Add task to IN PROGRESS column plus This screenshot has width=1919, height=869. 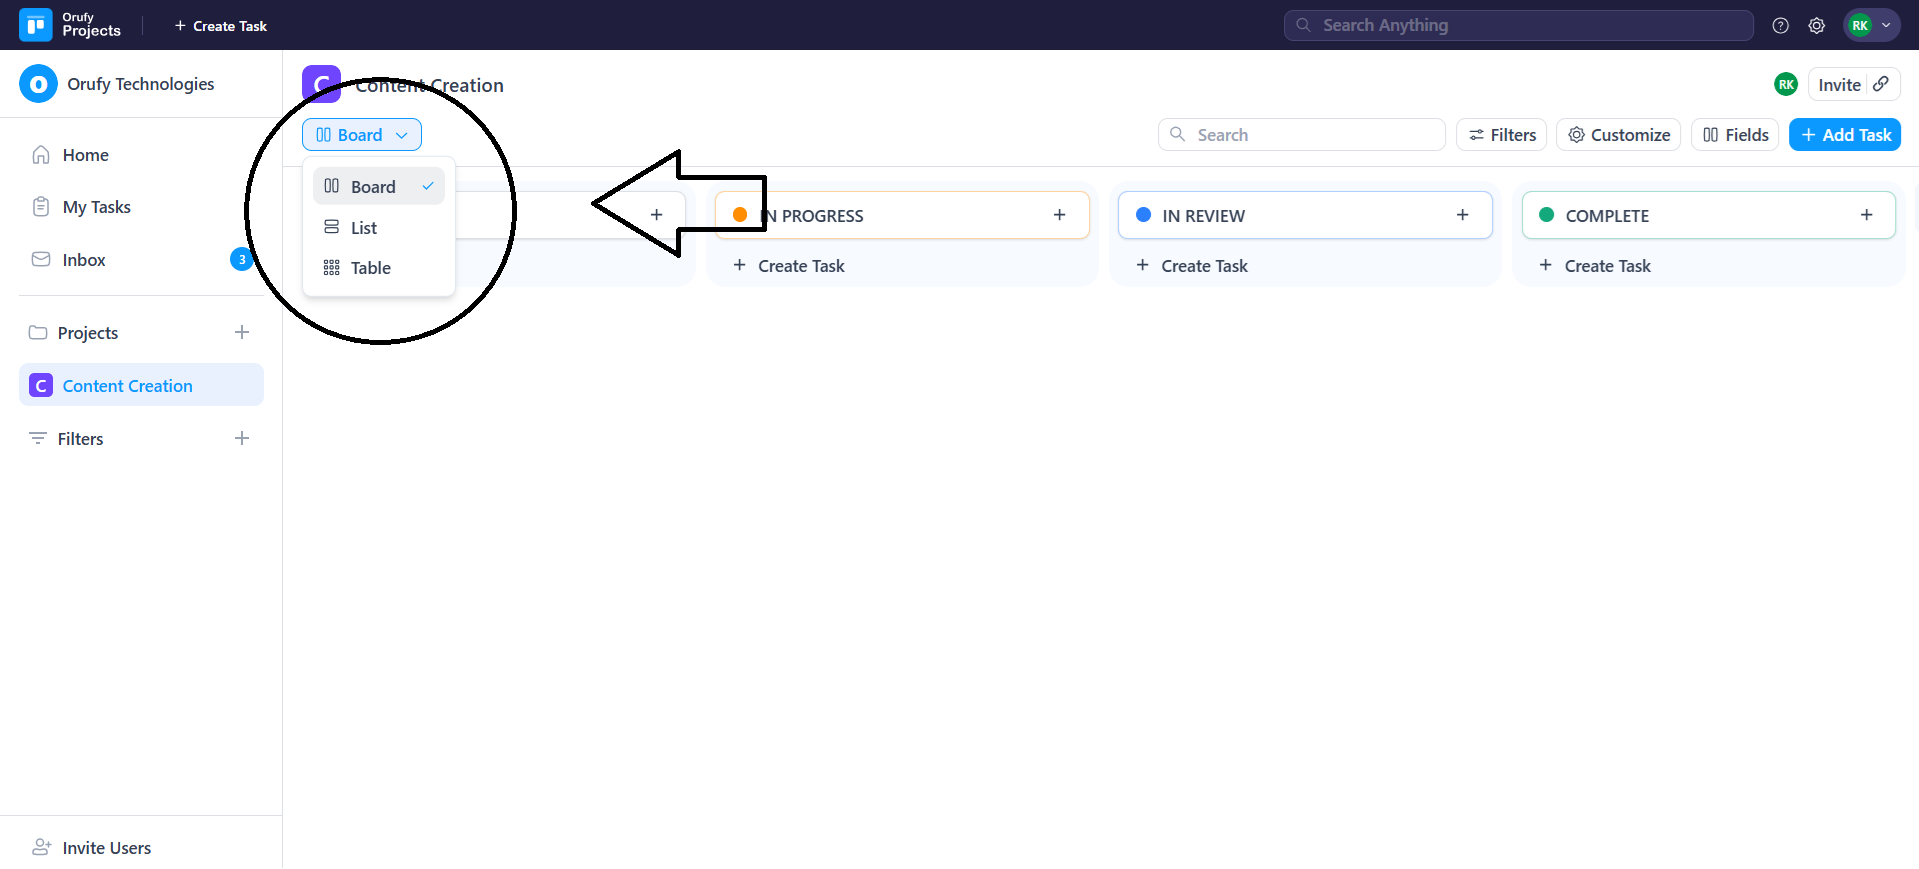[x=1059, y=215]
